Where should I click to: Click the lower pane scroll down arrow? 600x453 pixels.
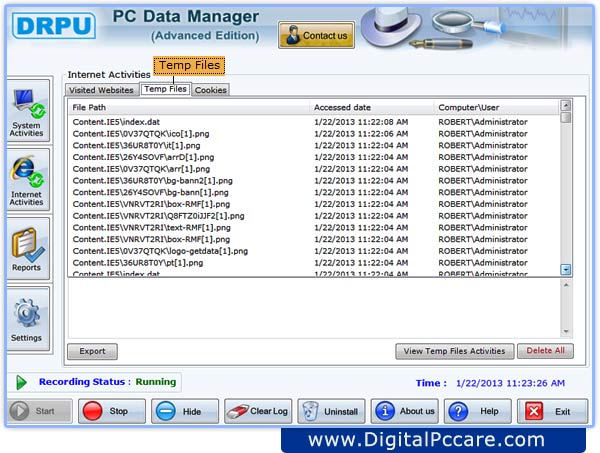click(566, 331)
